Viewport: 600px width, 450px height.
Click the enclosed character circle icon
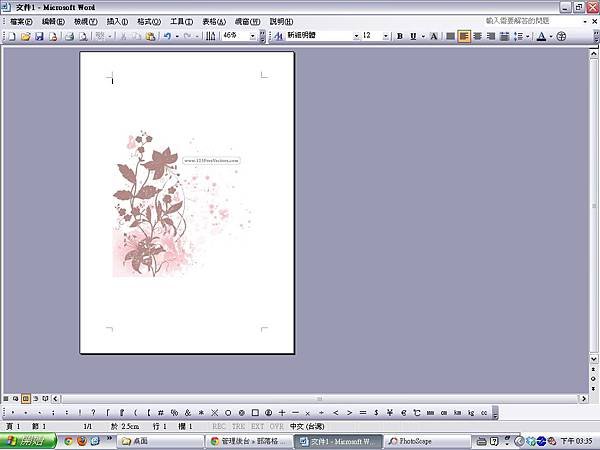[x=561, y=36]
